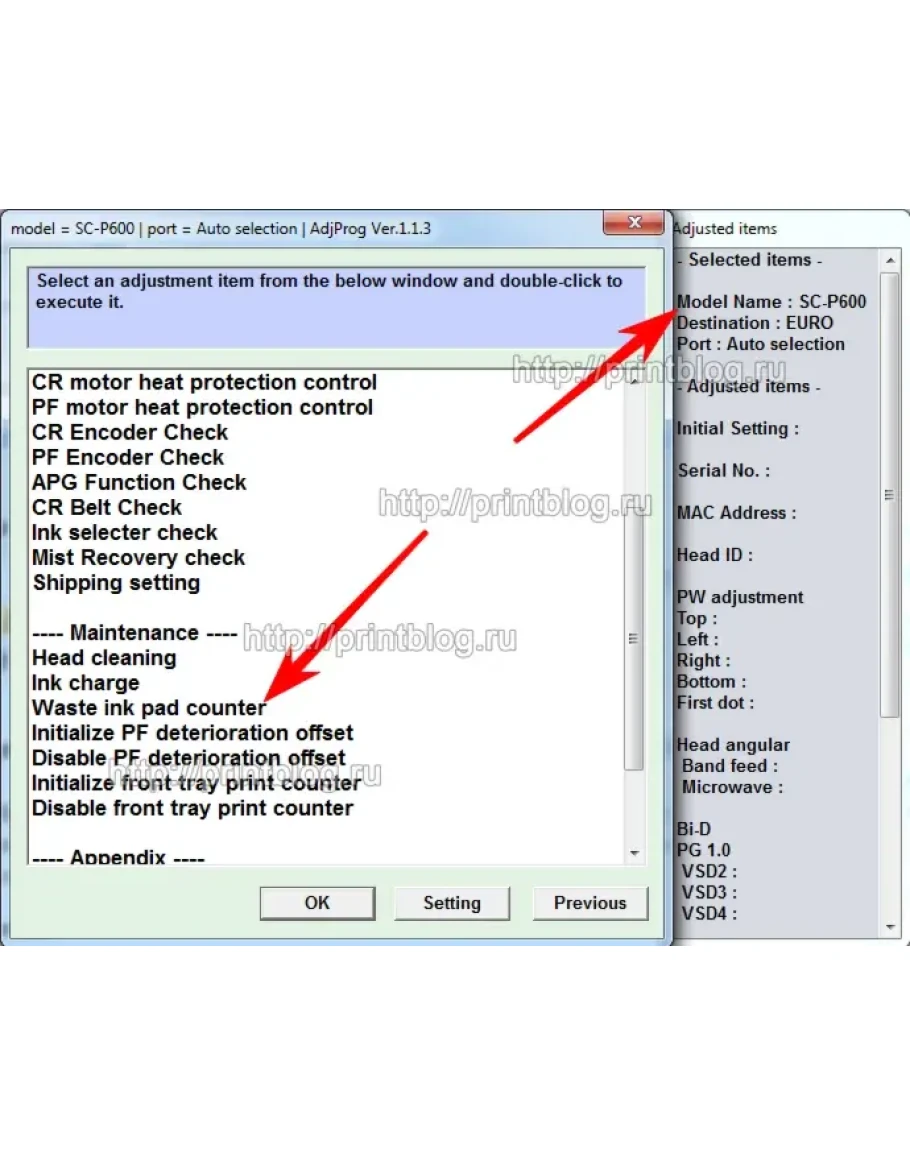Viewport: 910px width, 1155px height.
Task: Select Head cleaning in Maintenance list
Action: tap(104, 658)
